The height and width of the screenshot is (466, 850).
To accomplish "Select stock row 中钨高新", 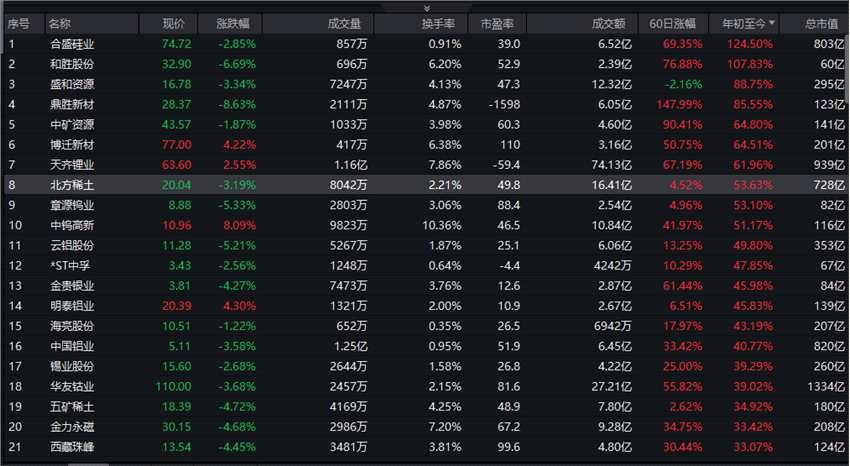I will (x=424, y=225).
